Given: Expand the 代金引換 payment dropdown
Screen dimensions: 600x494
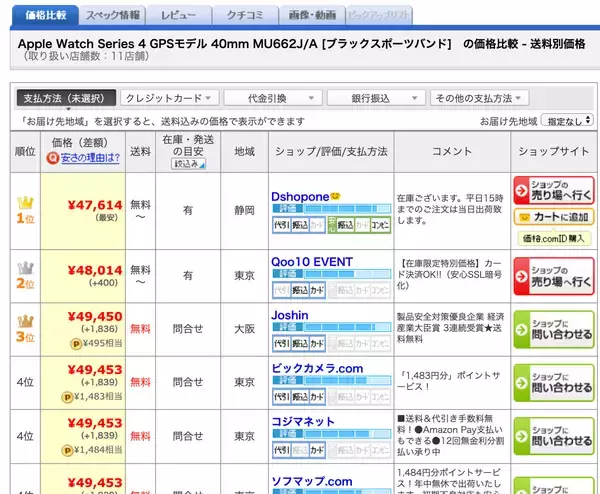Looking at the screenshot, I should [270, 98].
